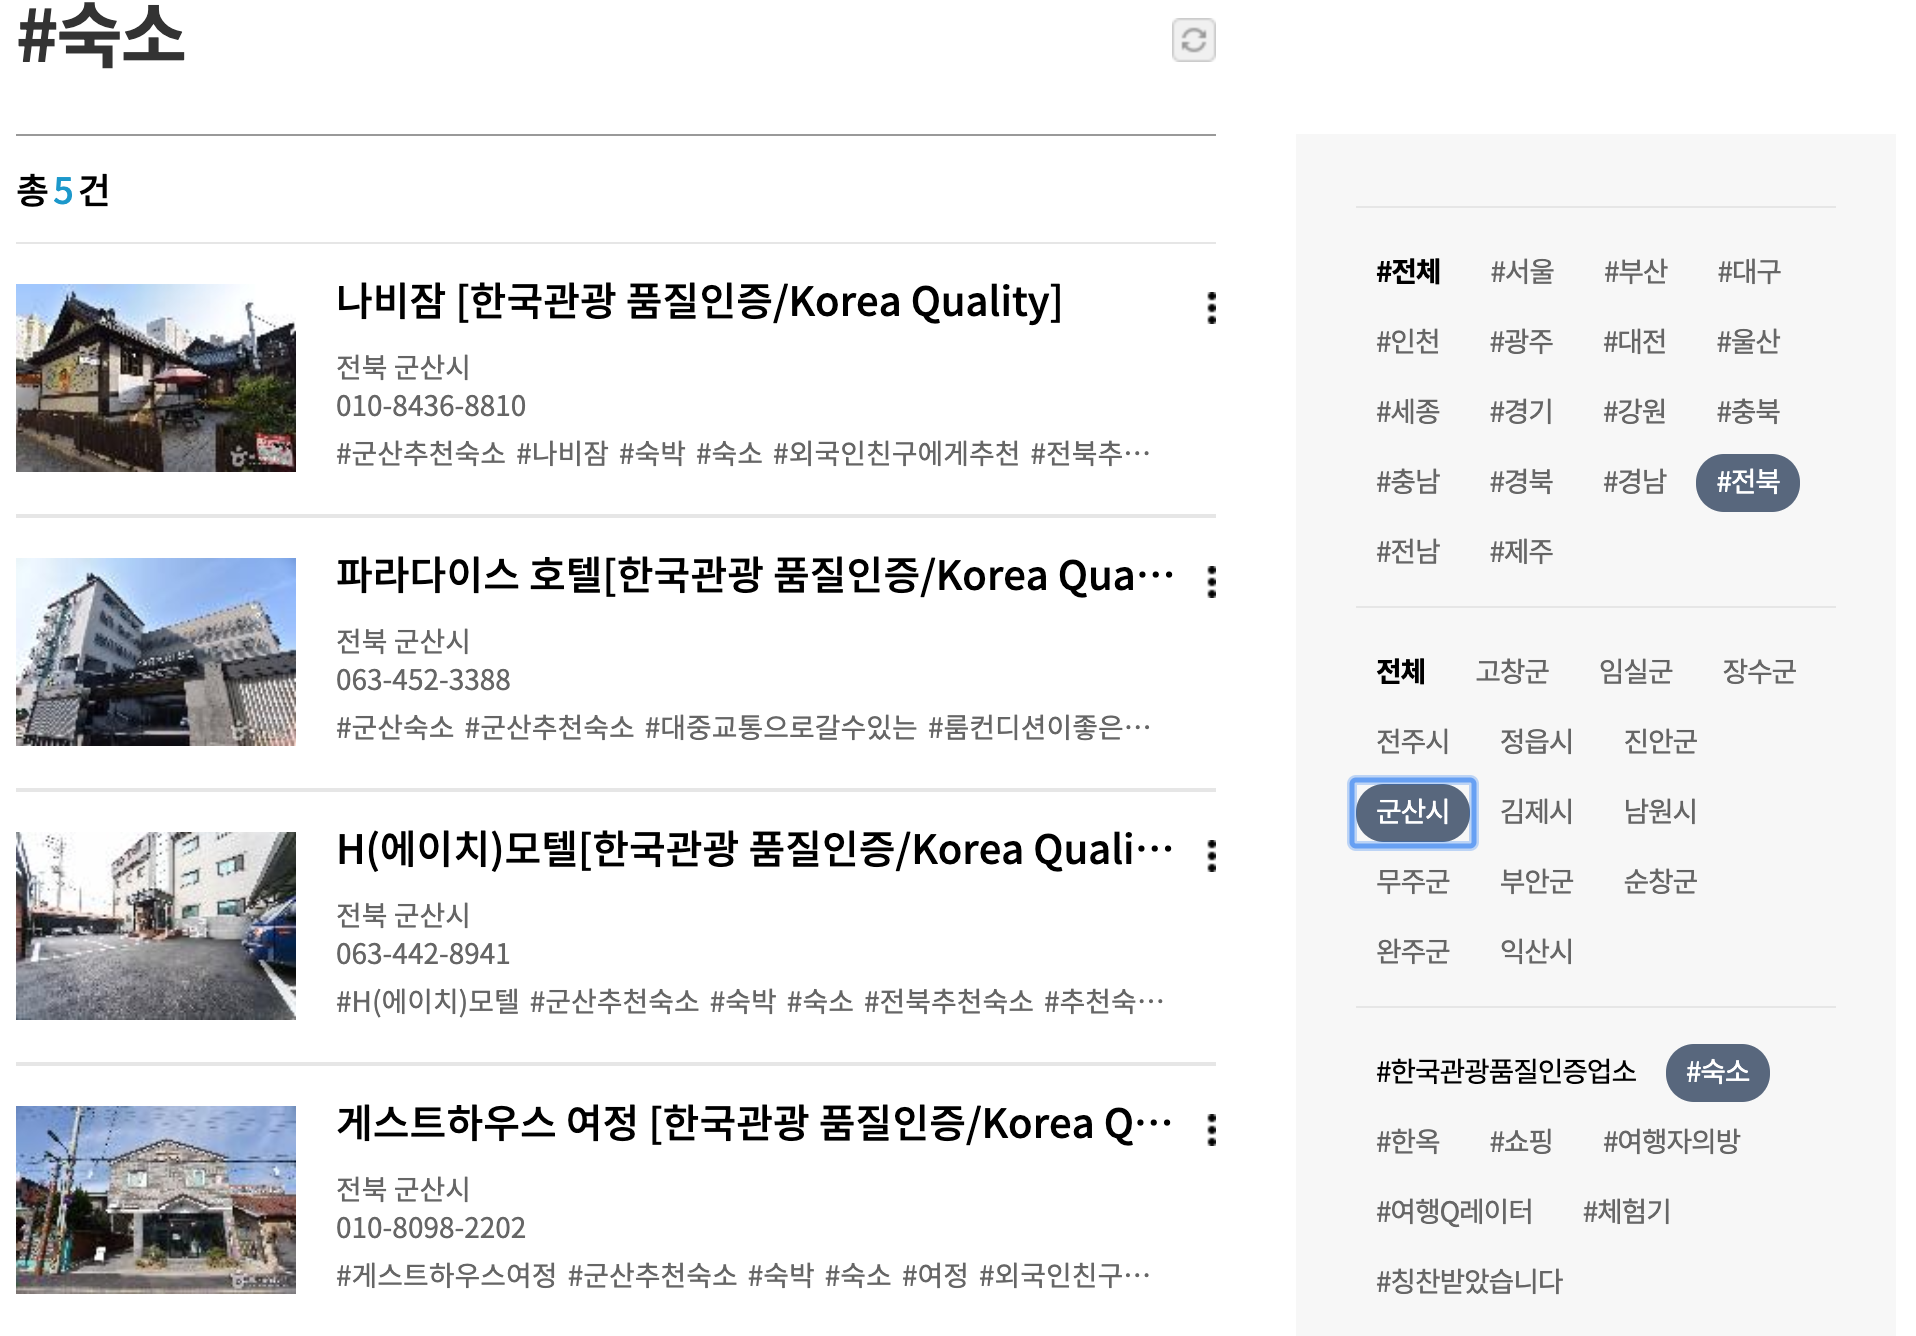Open the options menu for H(에이치)모텔
1916x1336 pixels.
(x=1211, y=857)
